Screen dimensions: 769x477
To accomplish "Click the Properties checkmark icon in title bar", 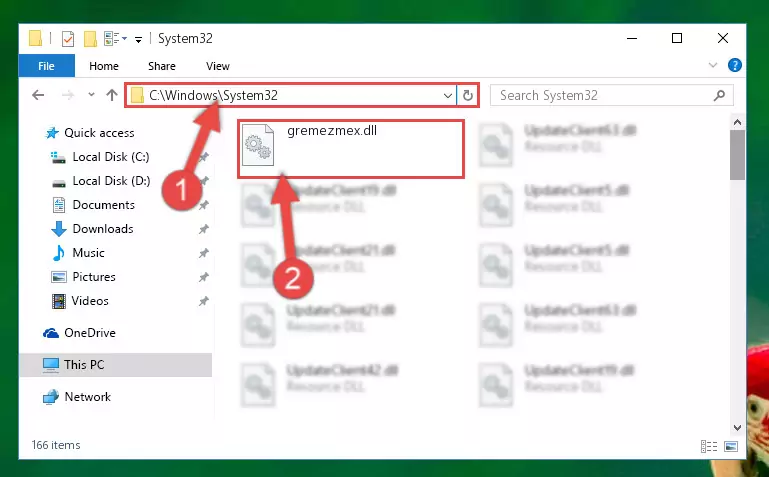I will [68, 38].
